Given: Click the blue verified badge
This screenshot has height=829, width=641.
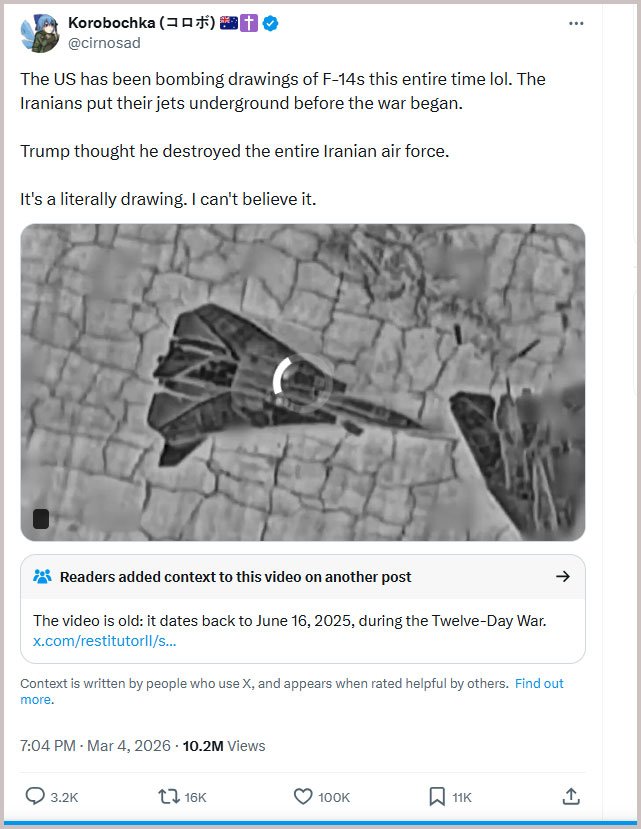Looking at the screenshot, I should click(271, 23).
